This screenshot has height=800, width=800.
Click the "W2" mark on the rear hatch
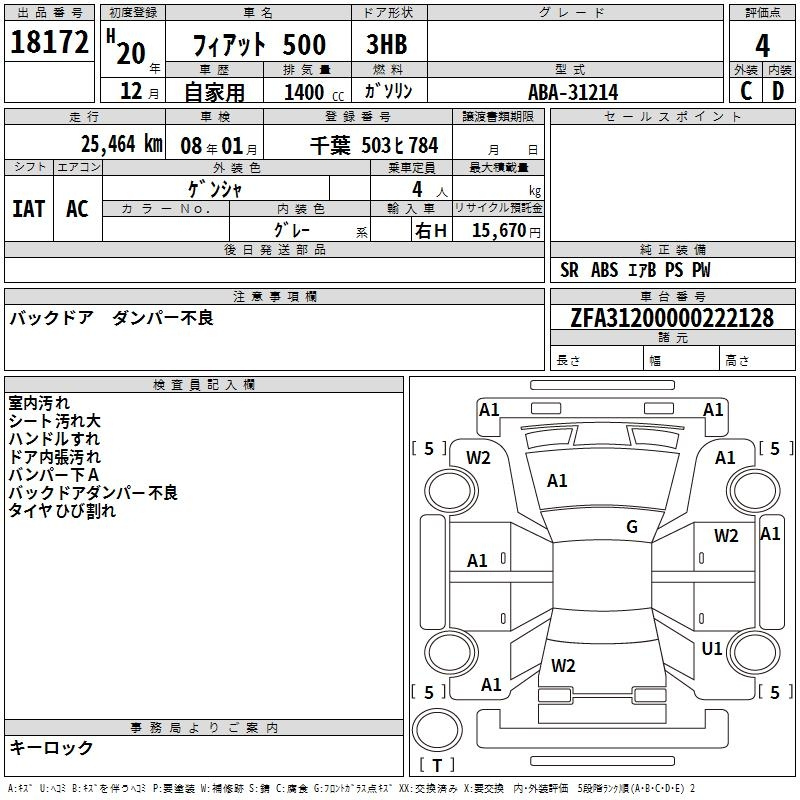pyautogui.click(x=563, y=666)
